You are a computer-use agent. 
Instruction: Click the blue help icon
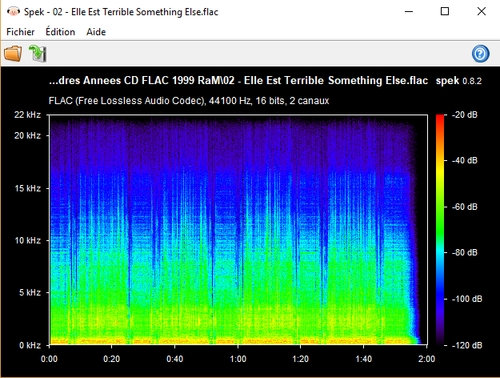tap(480, 54)
